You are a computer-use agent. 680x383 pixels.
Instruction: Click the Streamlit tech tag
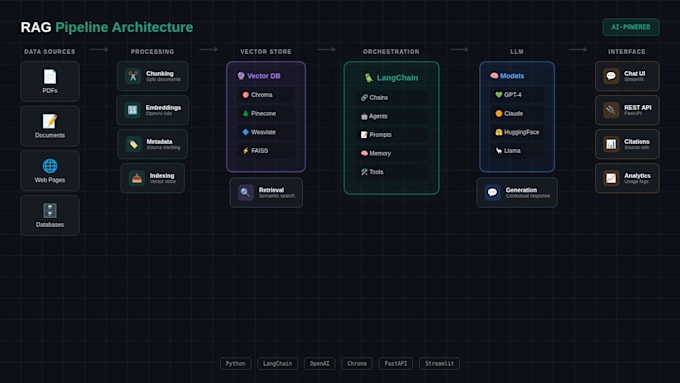[440, 363]
